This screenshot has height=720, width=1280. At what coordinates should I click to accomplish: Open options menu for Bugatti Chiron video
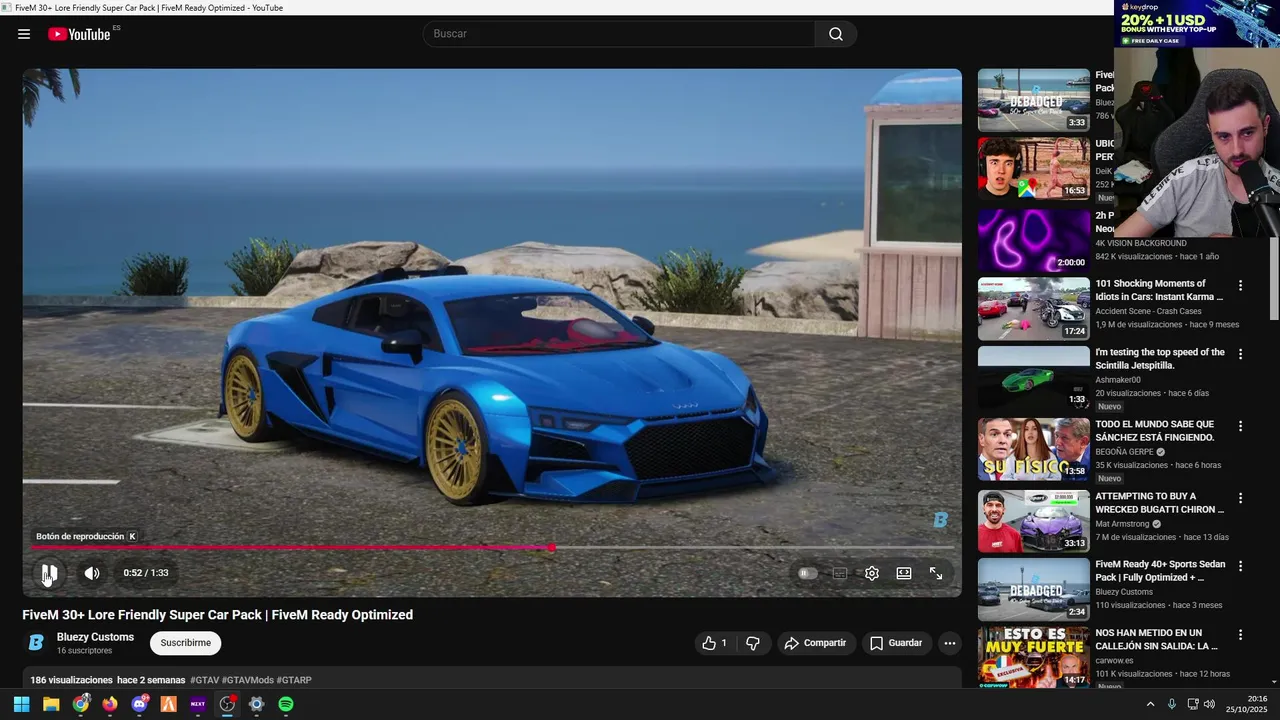pyautogui.click(x=1240, y=498)
